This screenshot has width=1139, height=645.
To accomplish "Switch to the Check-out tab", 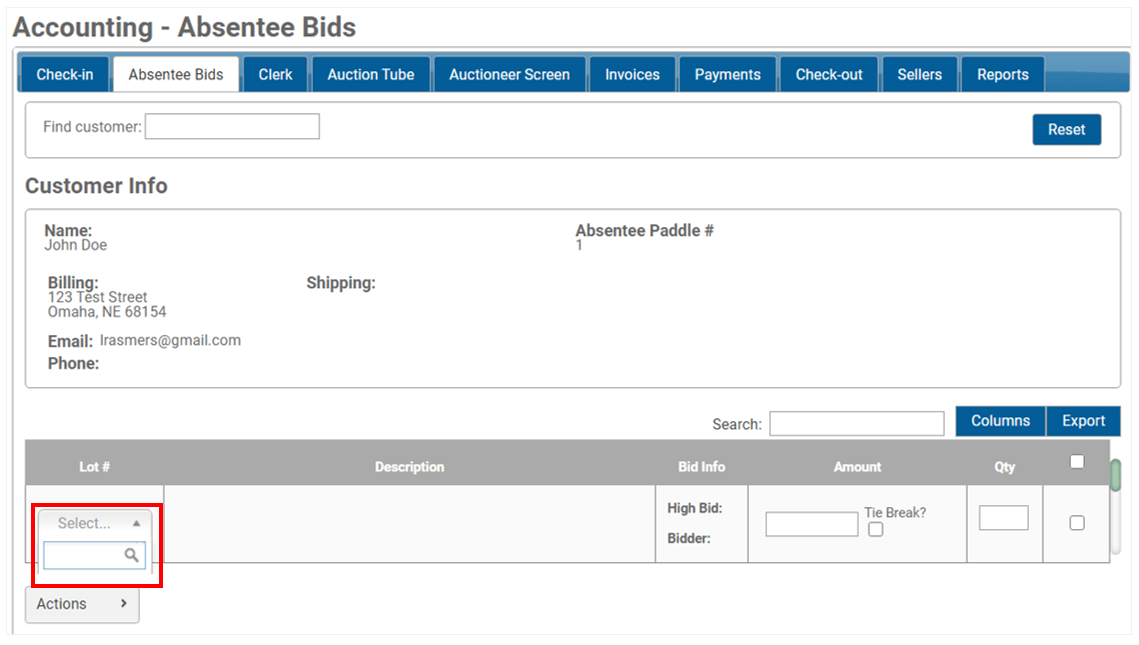I will (828, 73).
